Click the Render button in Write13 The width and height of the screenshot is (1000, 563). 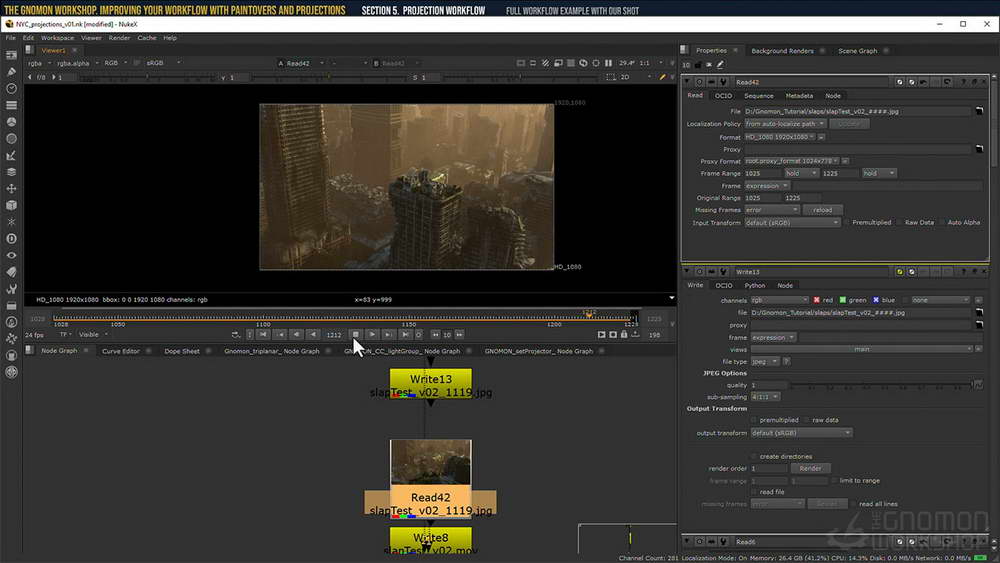click(811, 468)
